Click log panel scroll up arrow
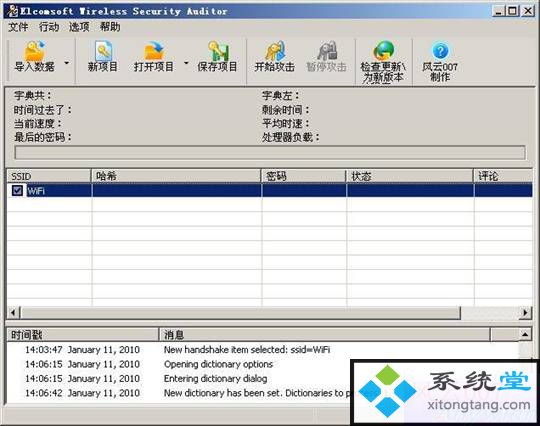The image size is (540, 426). click(525, 334)
